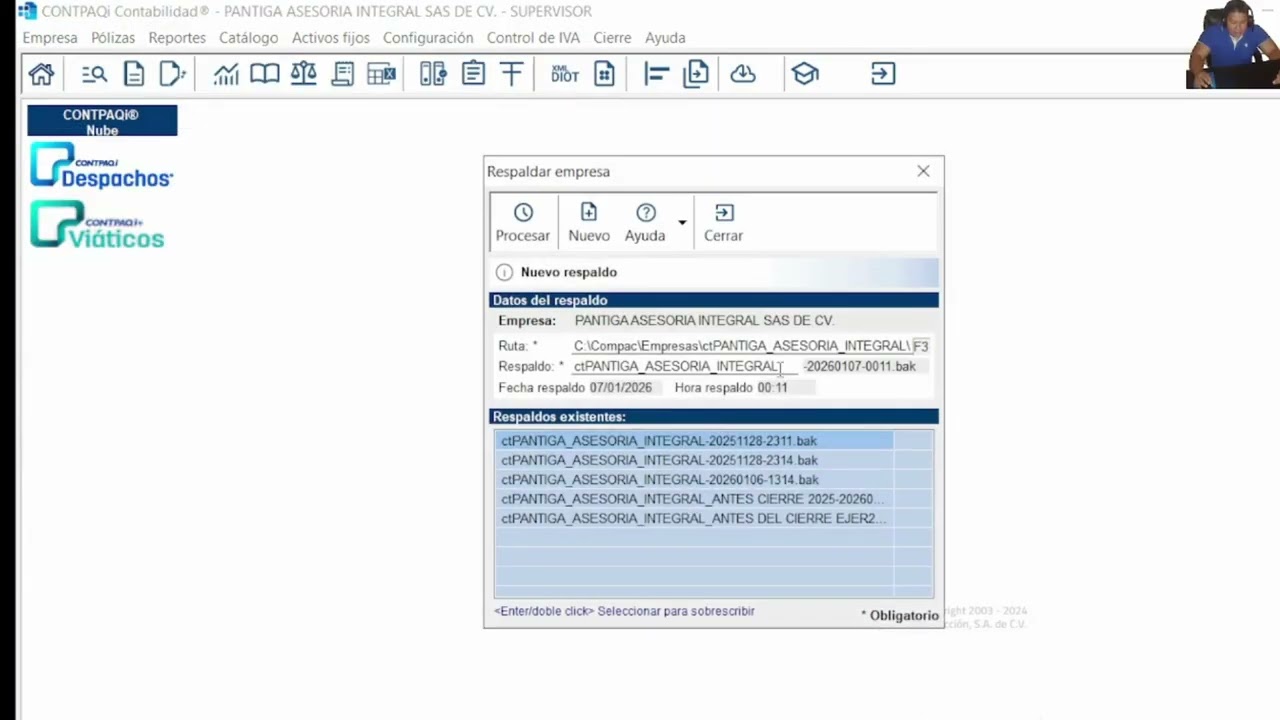Click the CONTPAQi Nube banner button
Viewport: 1280px width, 720px height.
point(102,121)
